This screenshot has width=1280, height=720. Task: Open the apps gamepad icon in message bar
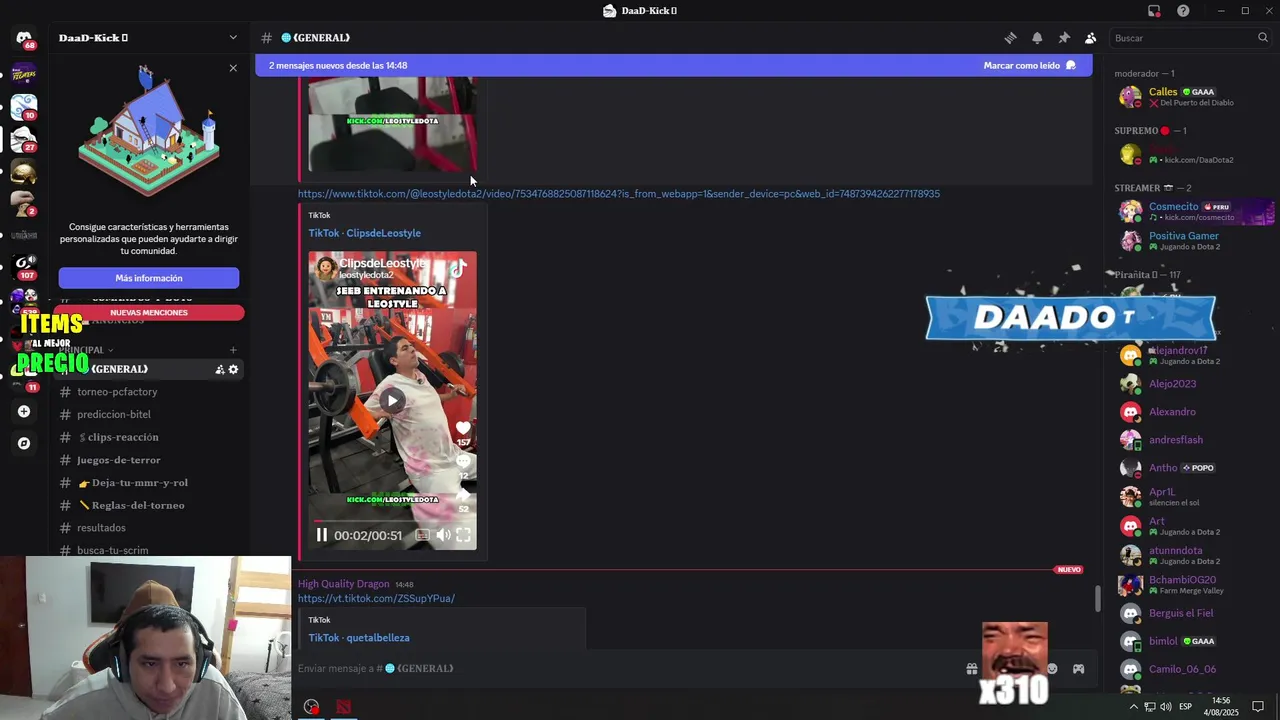coord(1078,669)
